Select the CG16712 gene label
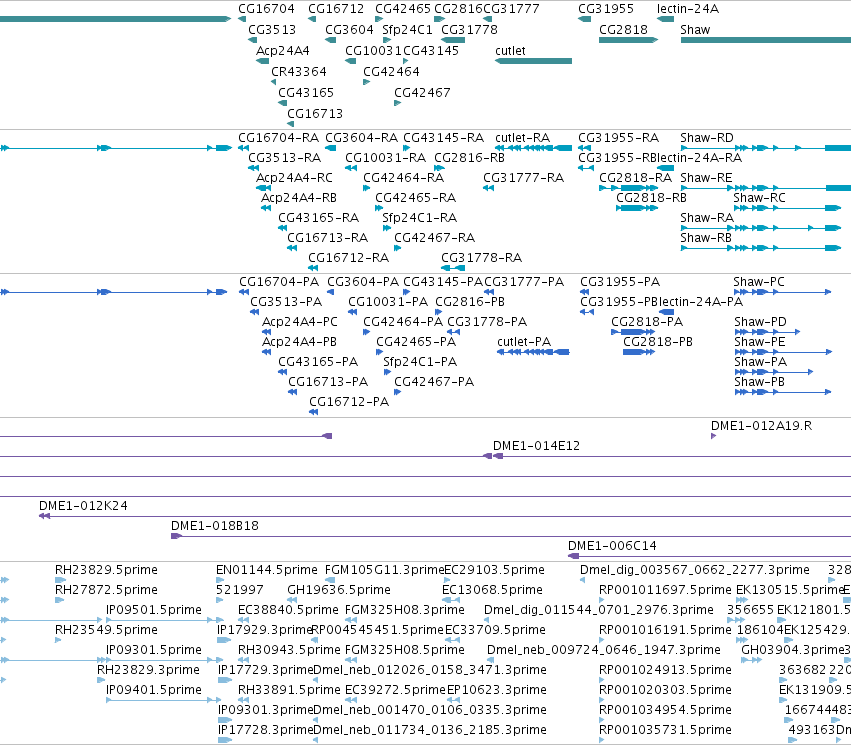 point(336,9)
